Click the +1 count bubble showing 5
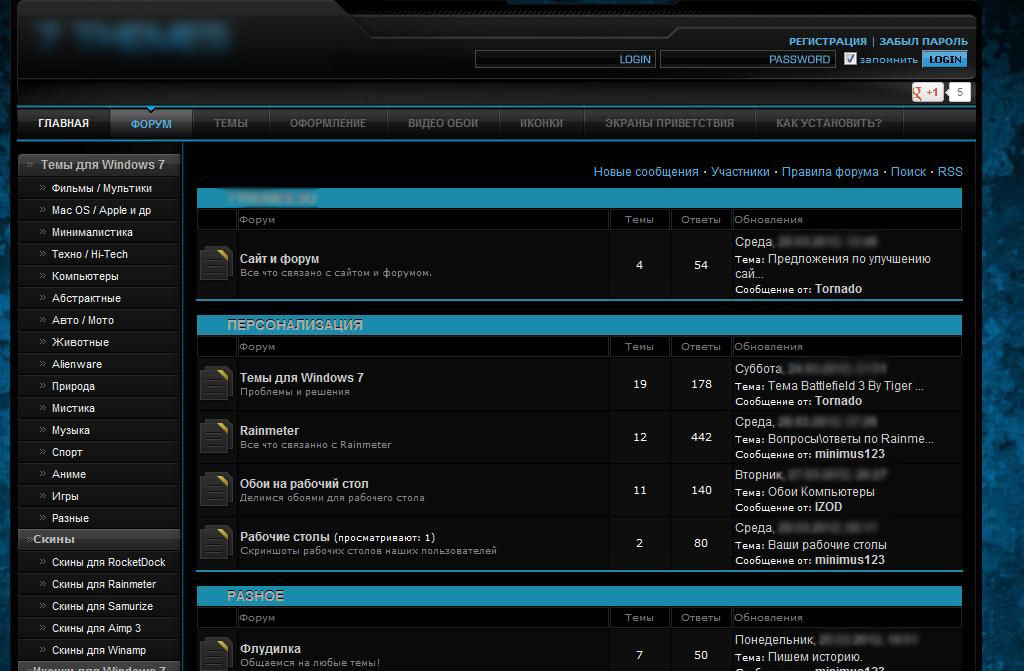 pos(959,92)
